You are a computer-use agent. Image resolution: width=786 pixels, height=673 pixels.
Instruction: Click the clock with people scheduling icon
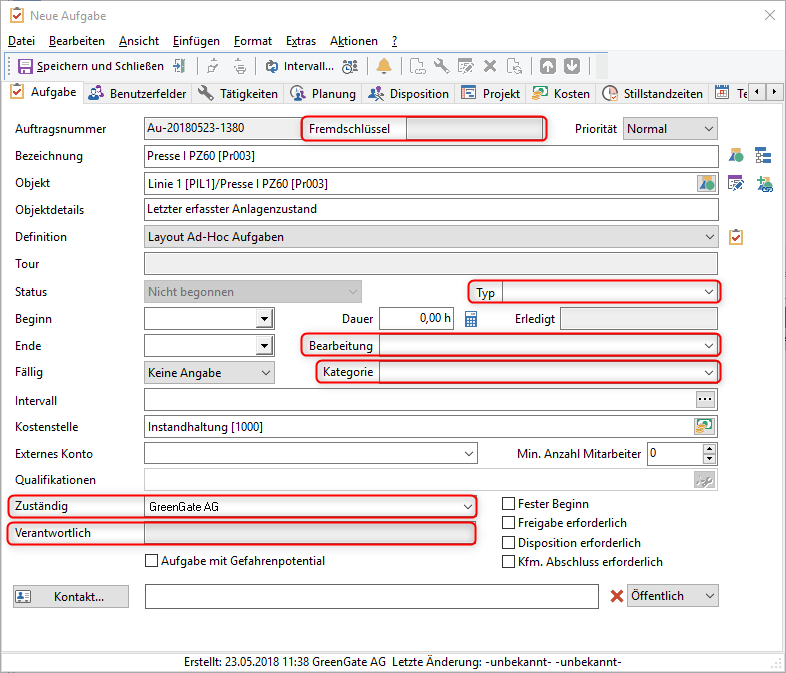click(350, 66)
